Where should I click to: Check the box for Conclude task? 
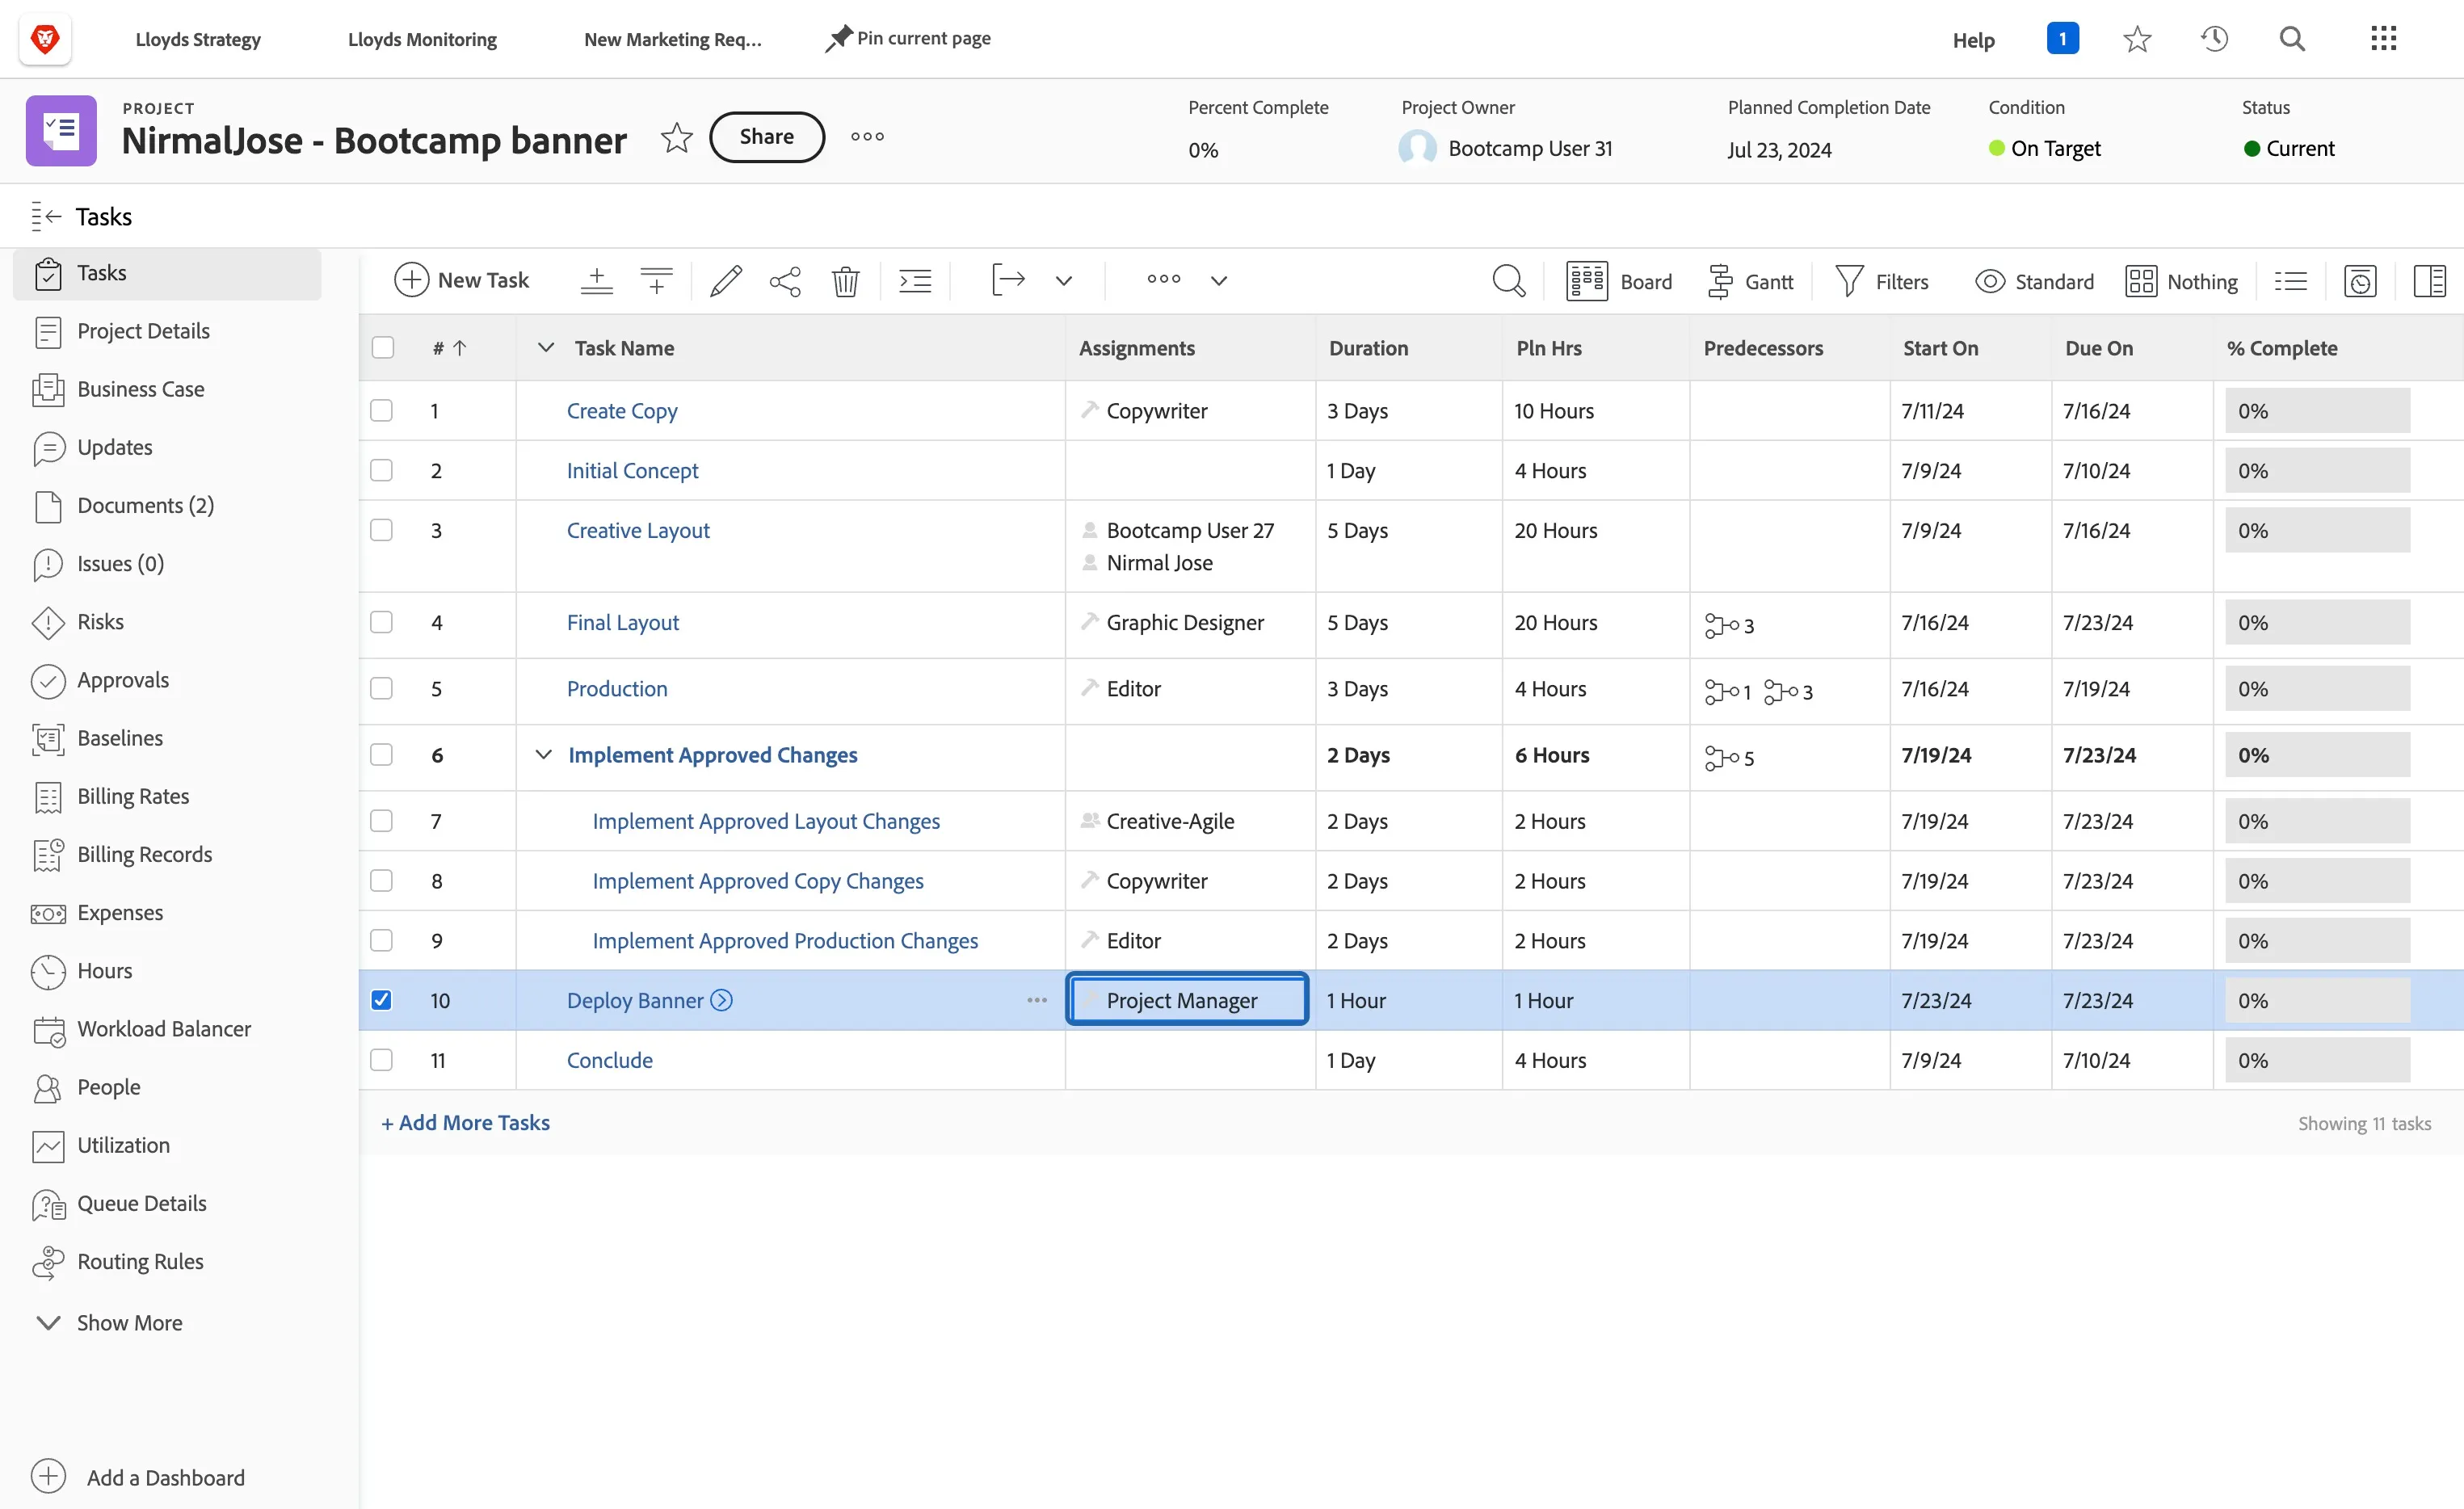point(381,1060)
